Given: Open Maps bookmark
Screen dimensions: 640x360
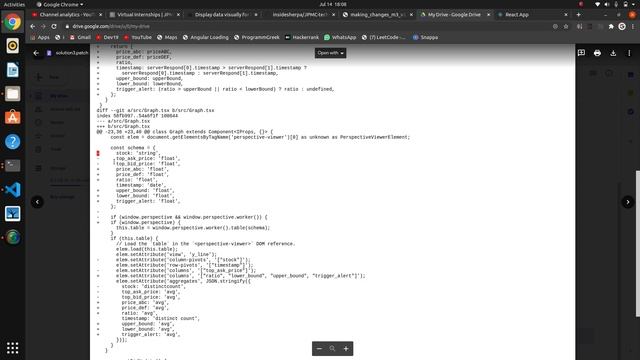Looking at the screenshot, I should pyautogui.click(x=167, y=37).
